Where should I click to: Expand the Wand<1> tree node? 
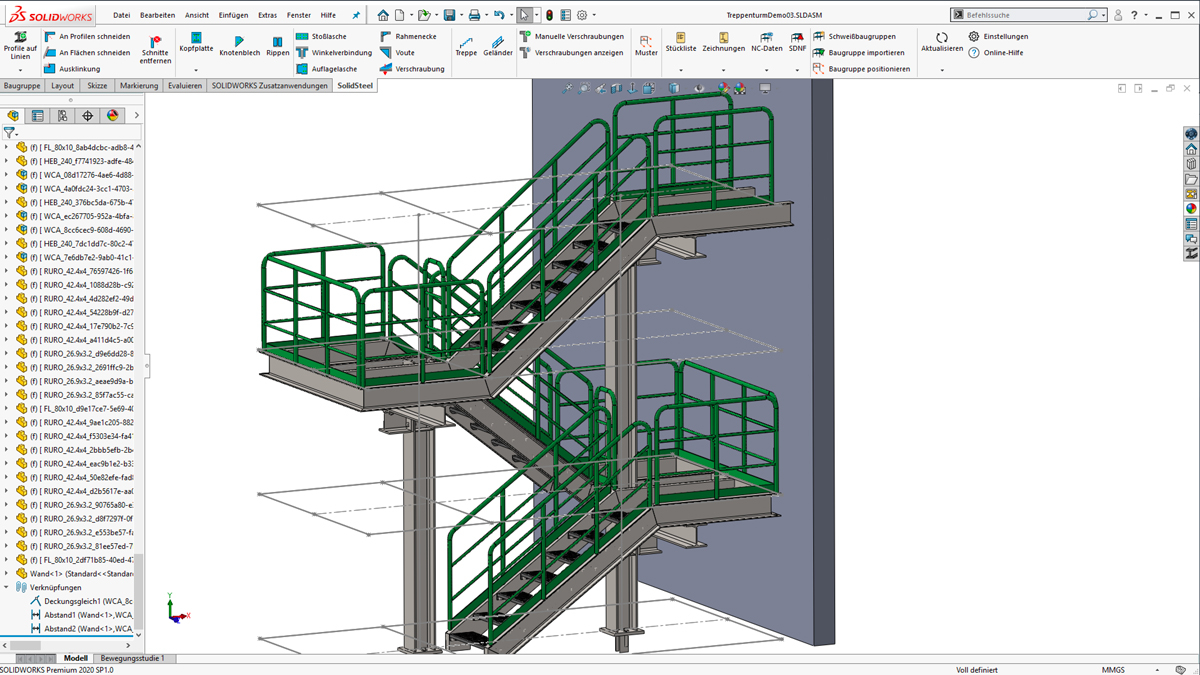[7, 574]
